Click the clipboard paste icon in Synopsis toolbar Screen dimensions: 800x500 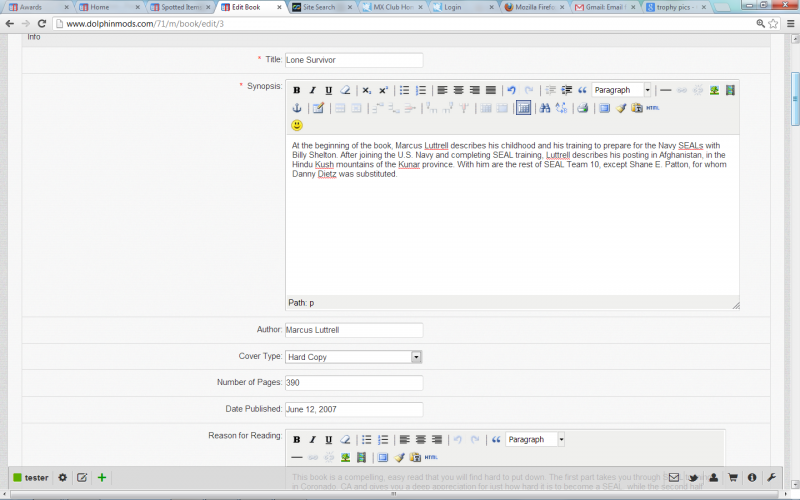pyautogui.click(x=636, y=108)
